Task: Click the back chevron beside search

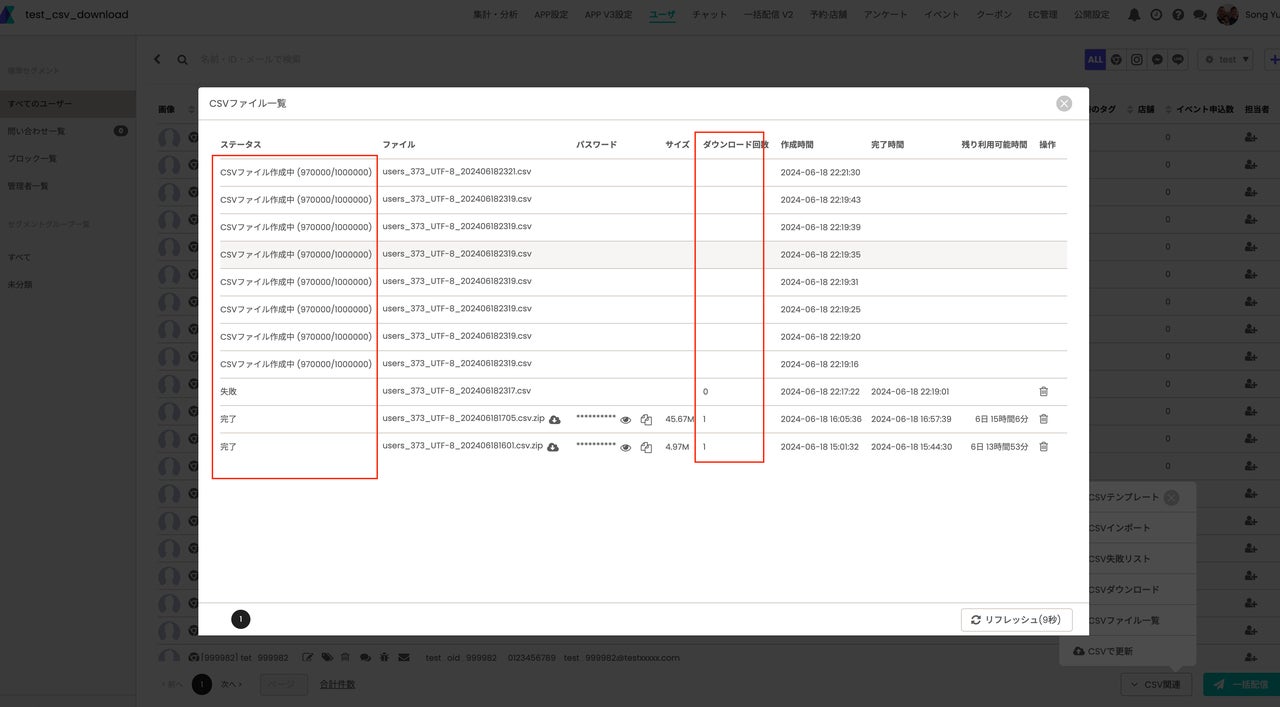Action: [x=157, y=60]
